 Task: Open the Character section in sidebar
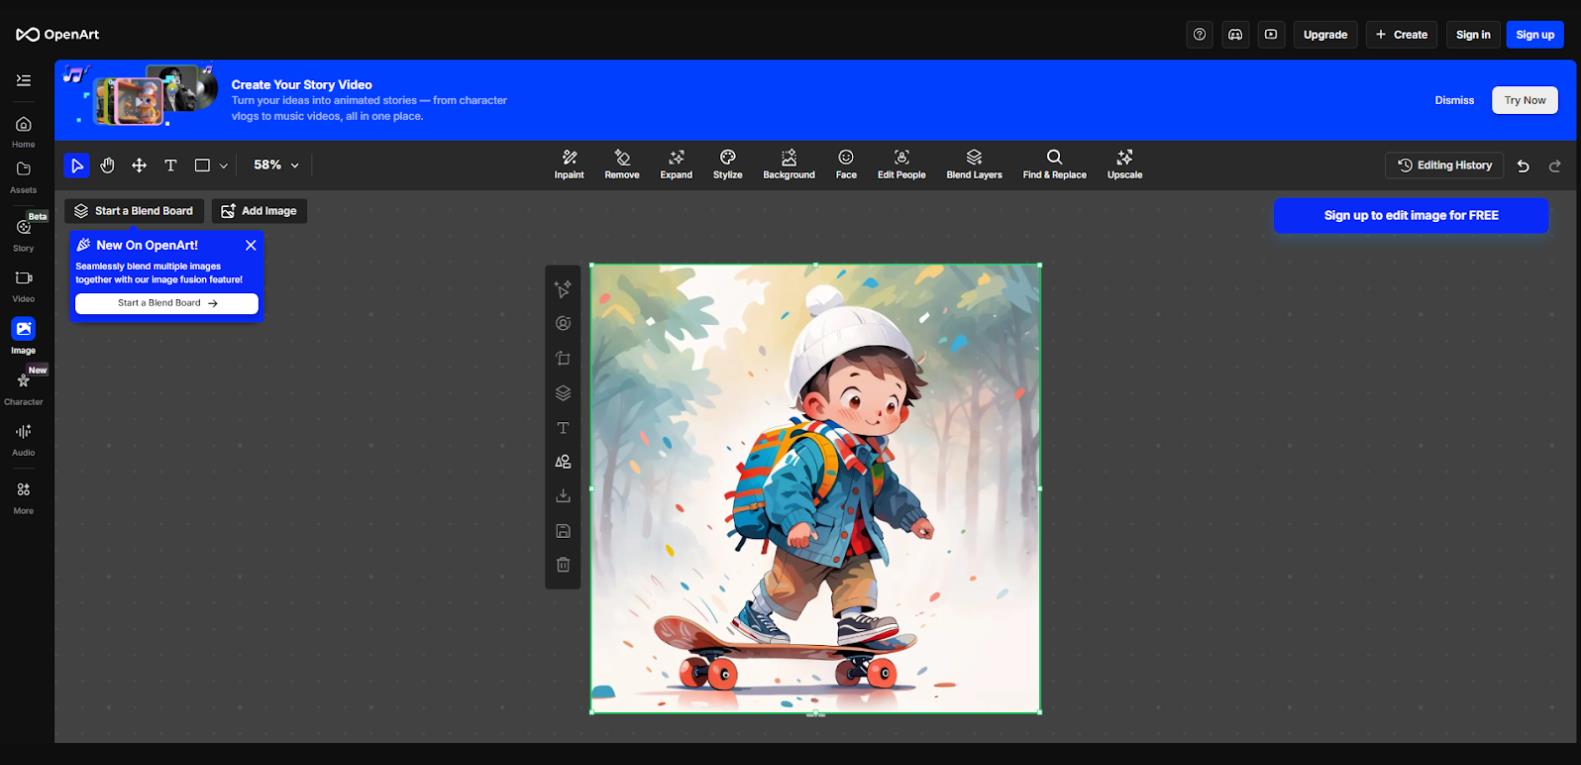point(23,388)
